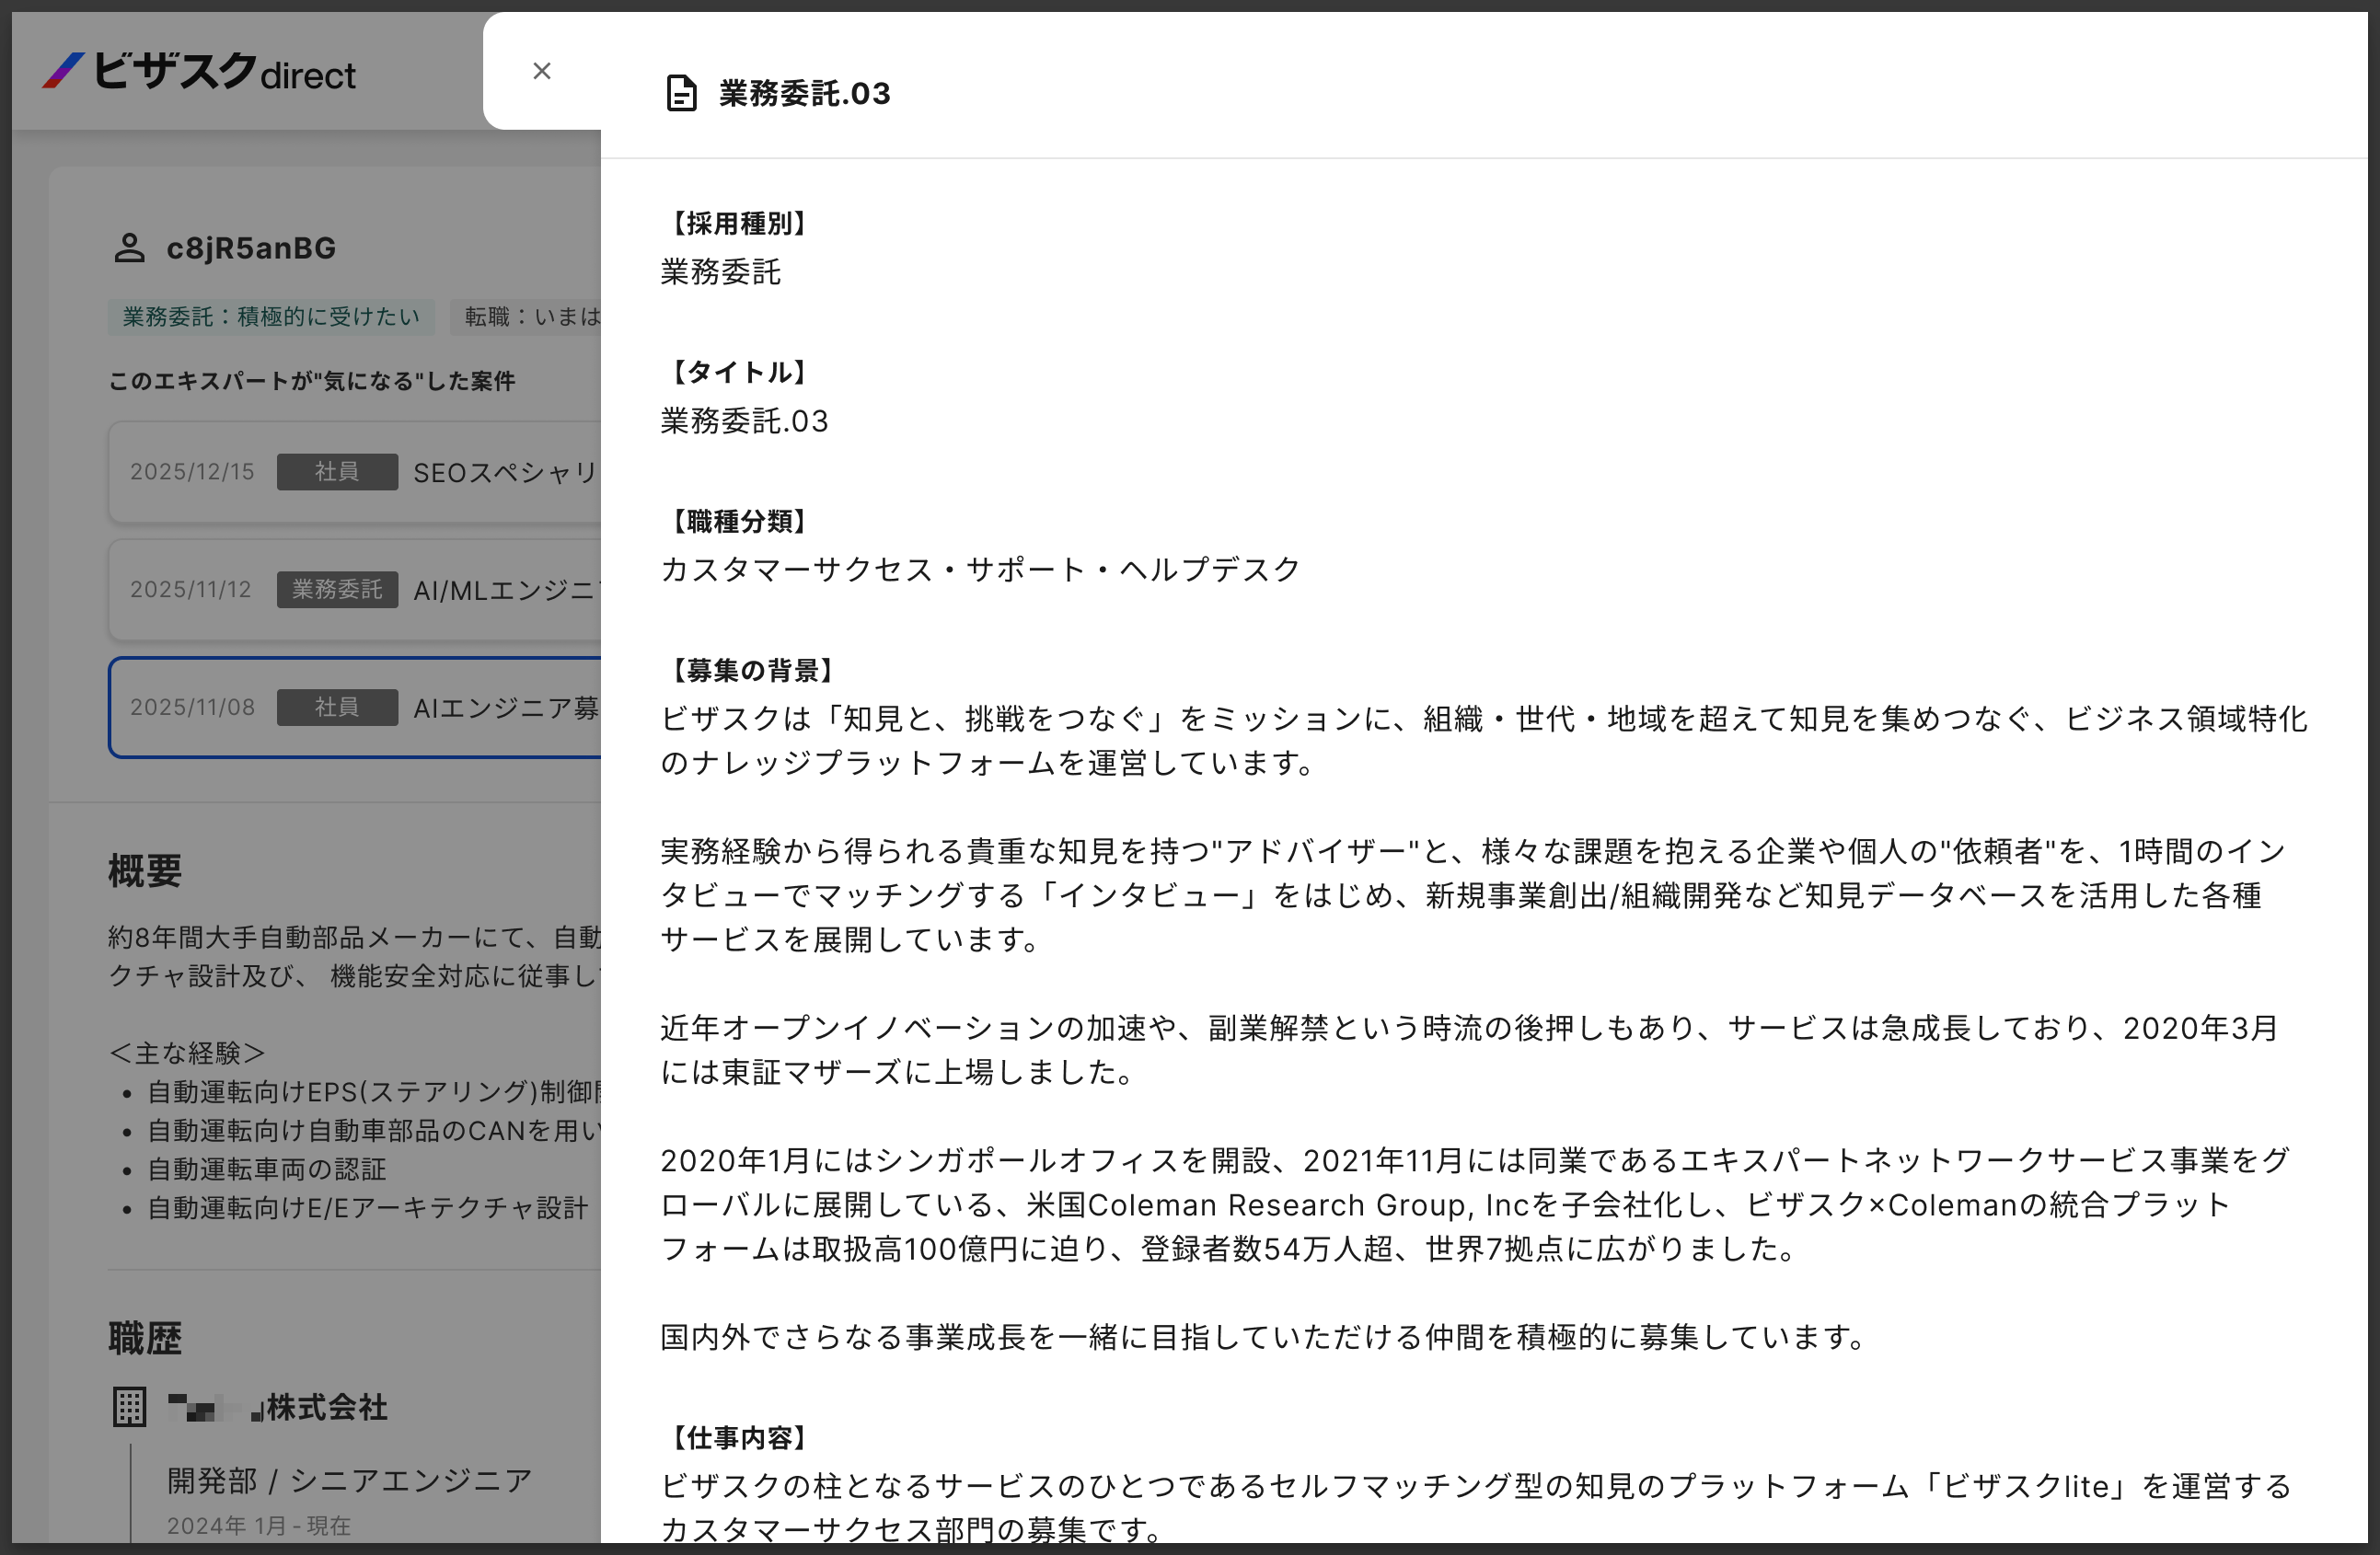Click the 社員 badge on the 2025/12/15 row
The image size is (2380, 1555).
click(337, 472)
